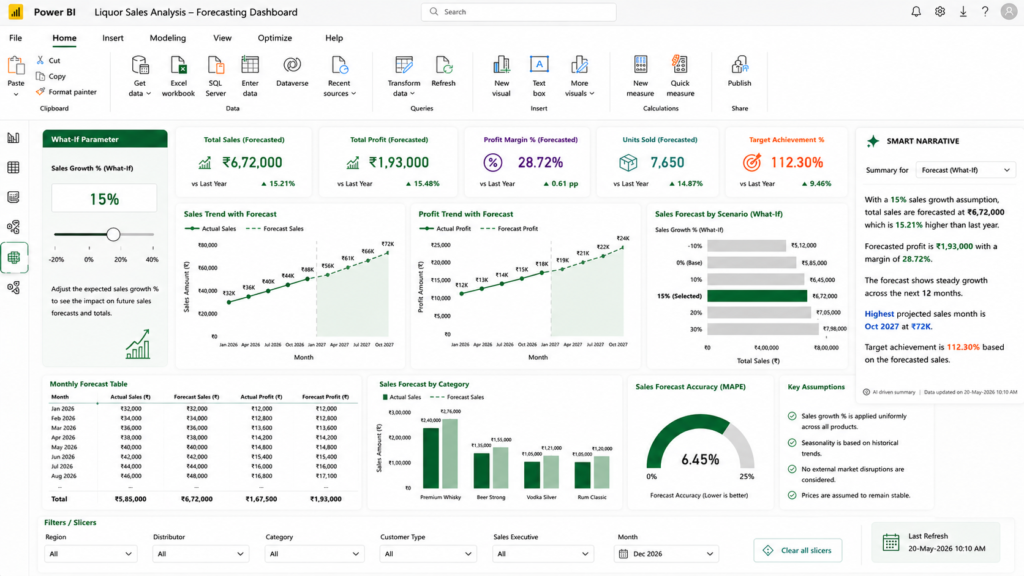Viewport: 1024px width, 576px height.
Task: Switch to Table view in left sidebar
Action: (x=13, y=168)
